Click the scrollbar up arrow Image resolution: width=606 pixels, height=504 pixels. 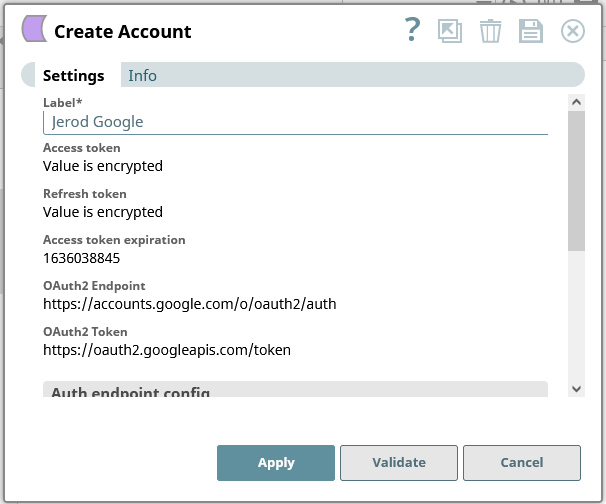pyautogui.click(x=576, y=101)
